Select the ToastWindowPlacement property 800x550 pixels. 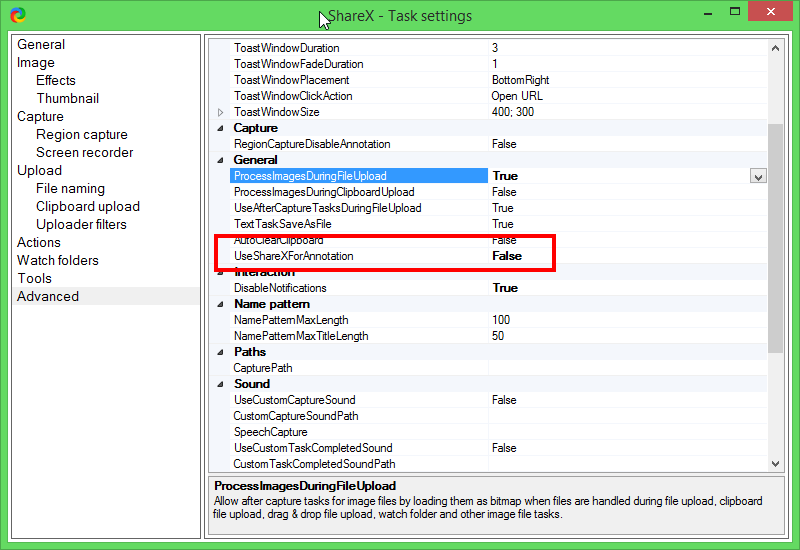(291, 80)
